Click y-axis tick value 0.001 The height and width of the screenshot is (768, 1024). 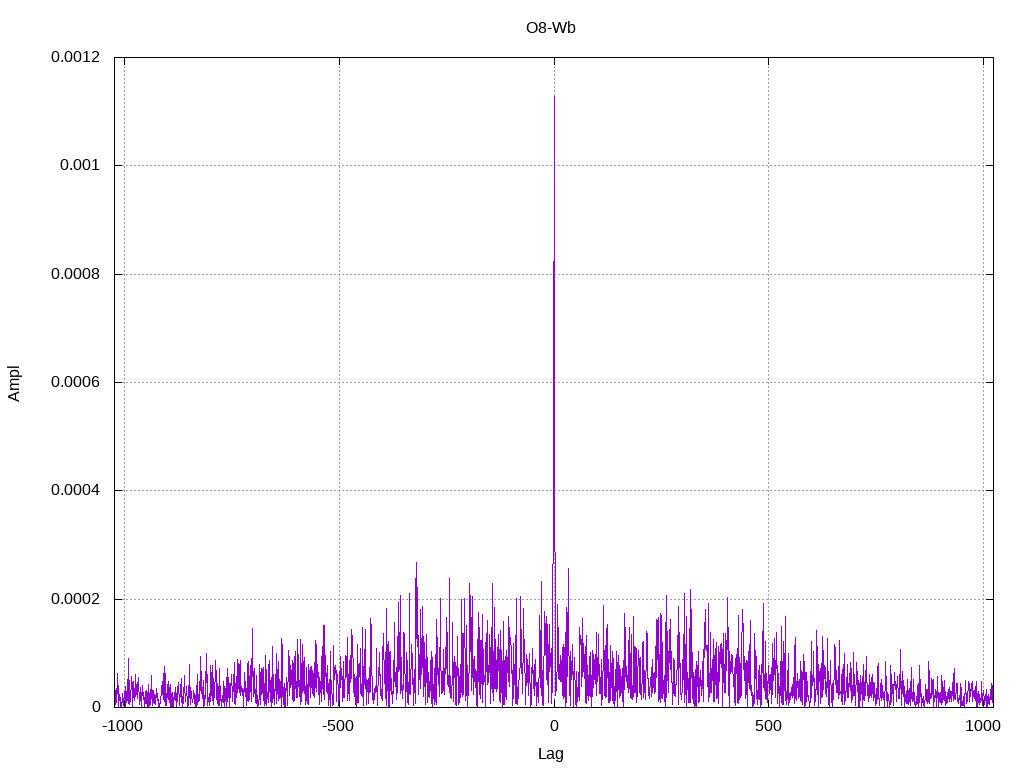click(x=80, y=165)
